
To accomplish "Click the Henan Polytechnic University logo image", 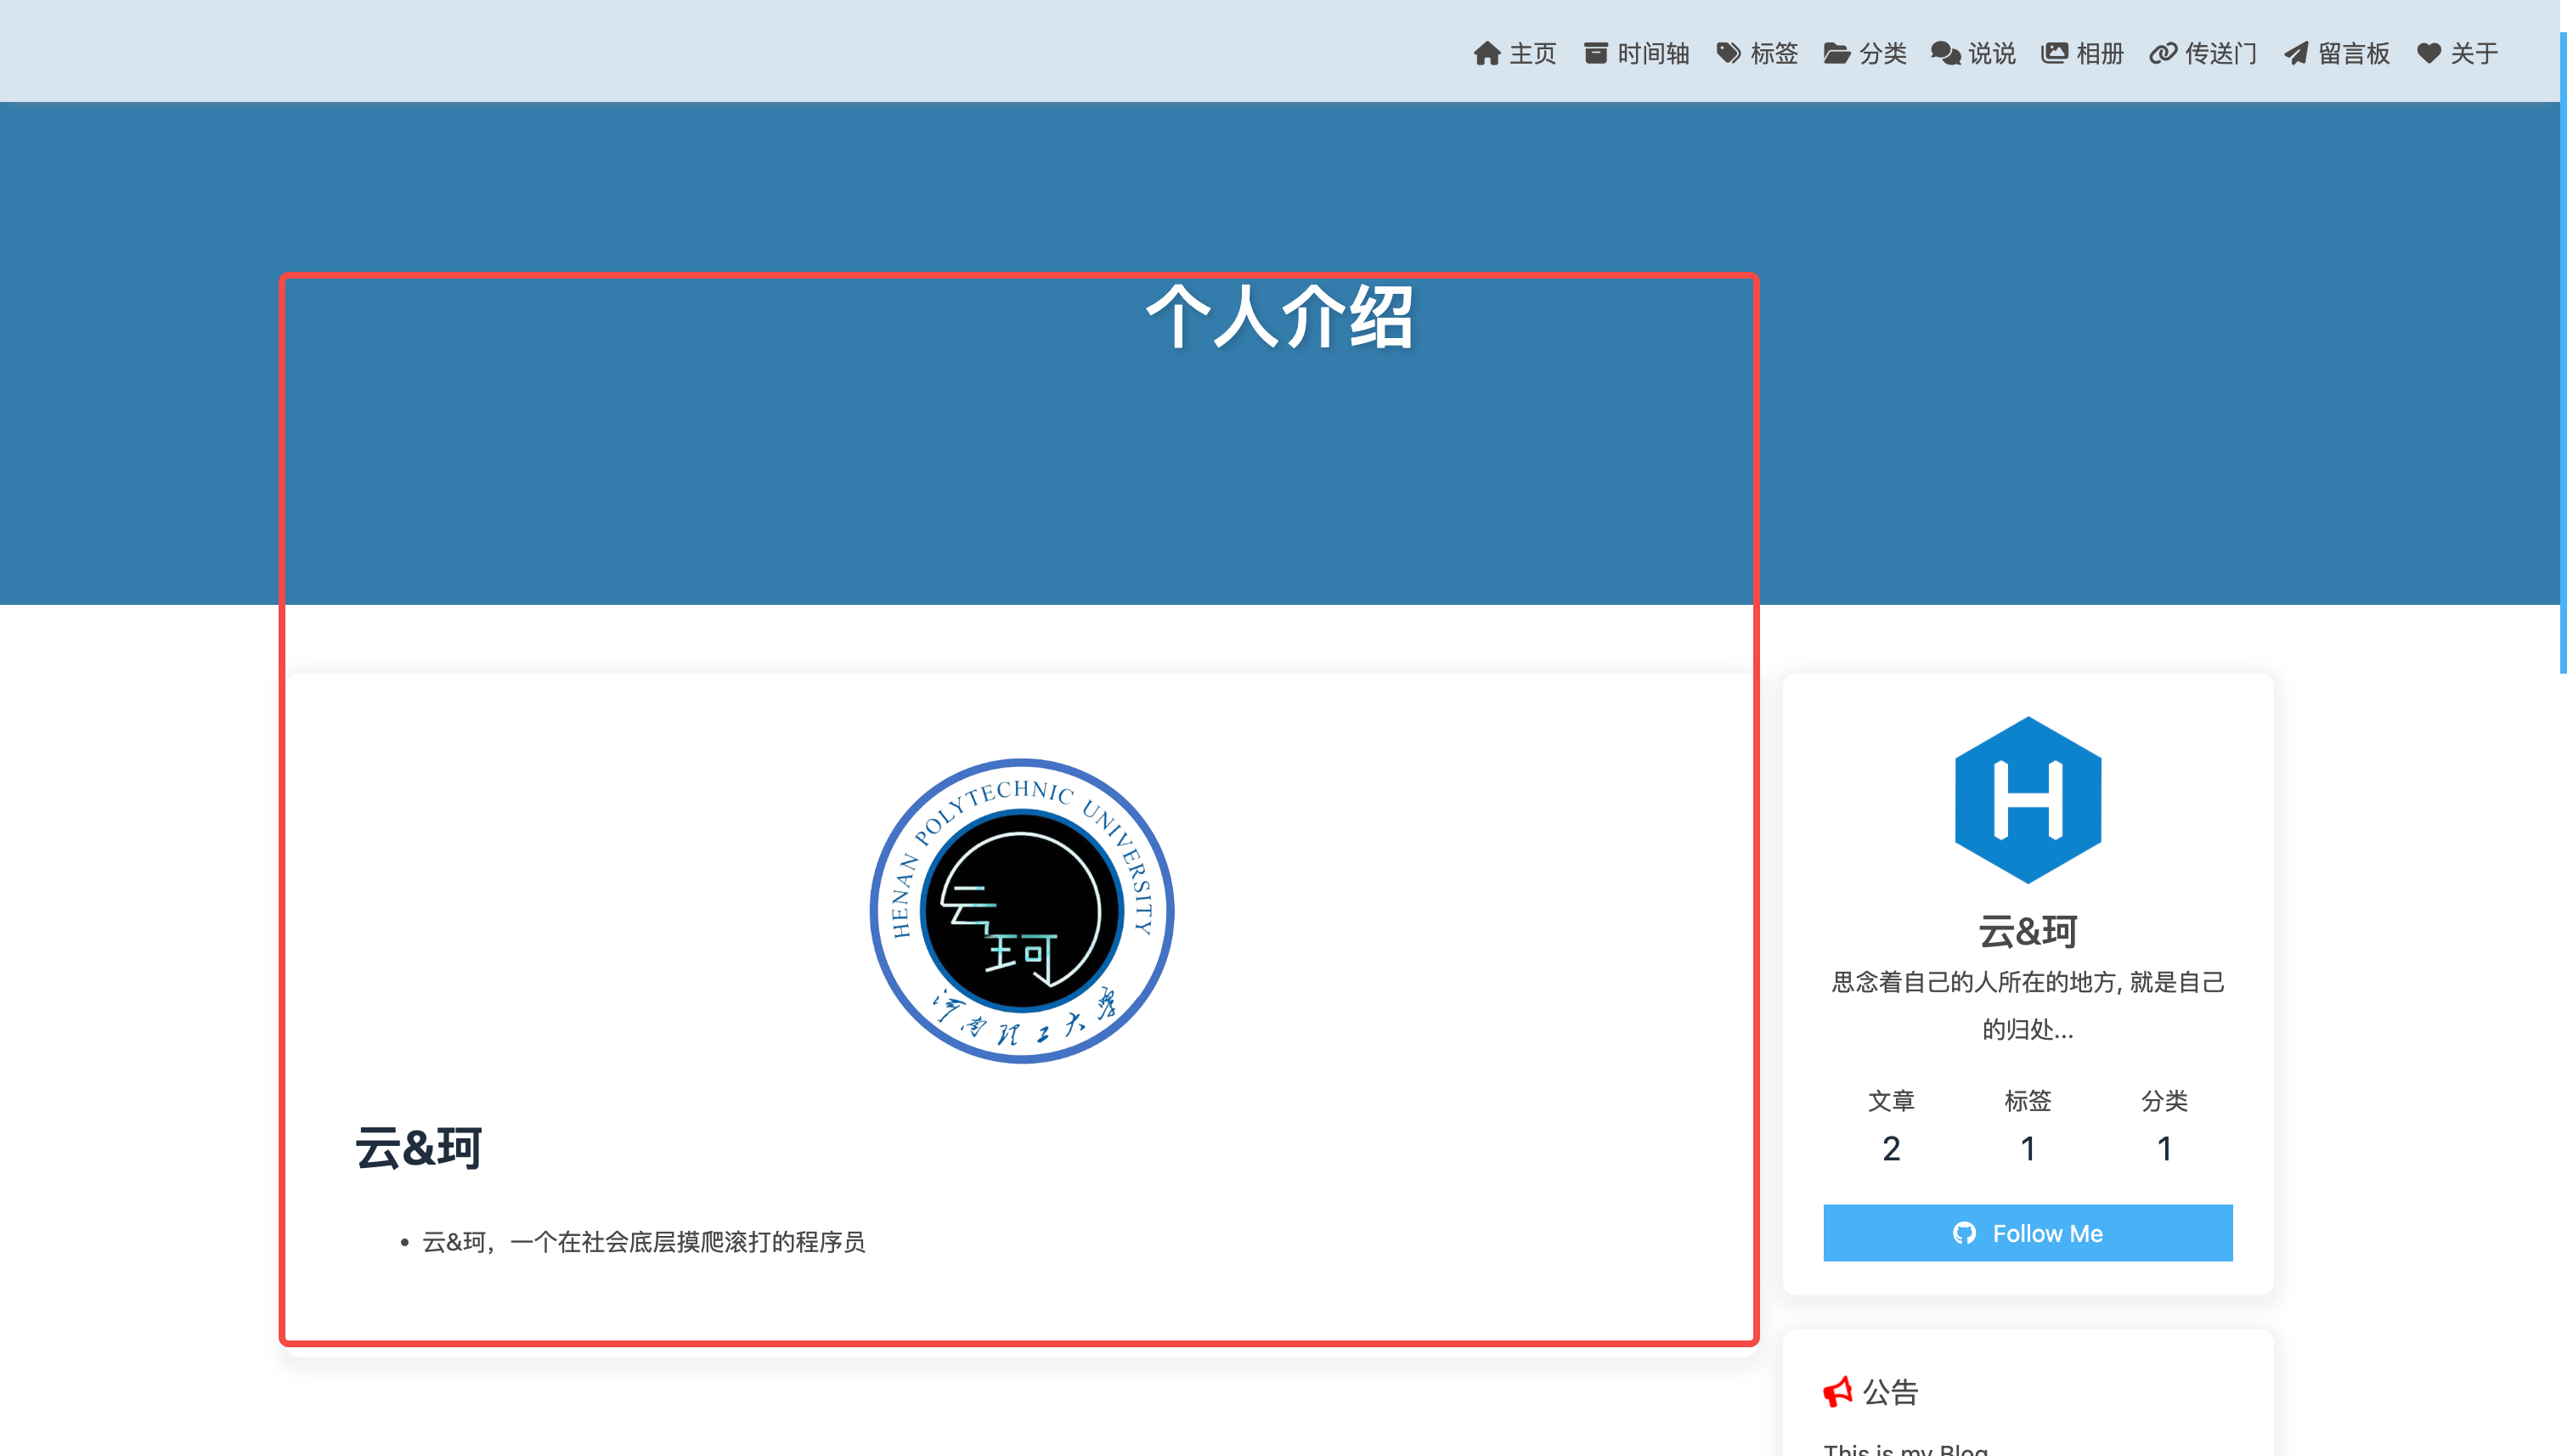I will point(1021,910).
